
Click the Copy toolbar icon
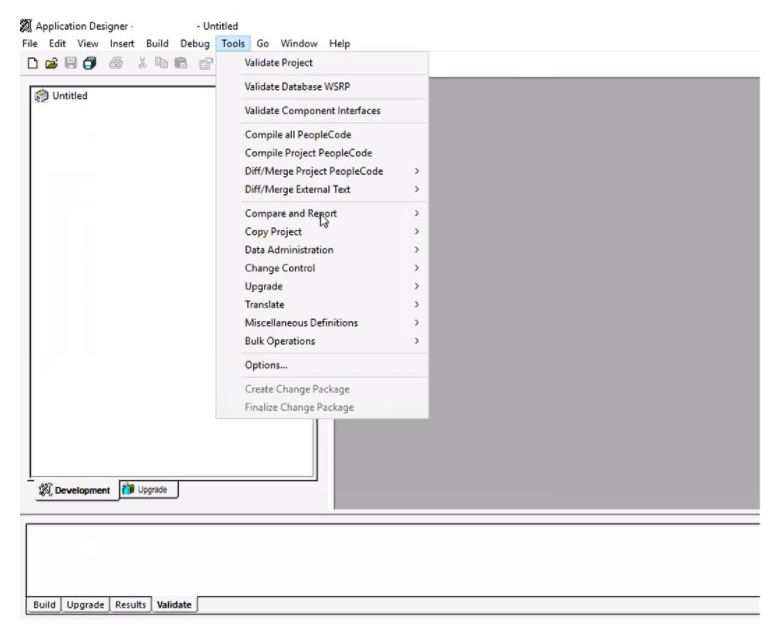point(161,63)
